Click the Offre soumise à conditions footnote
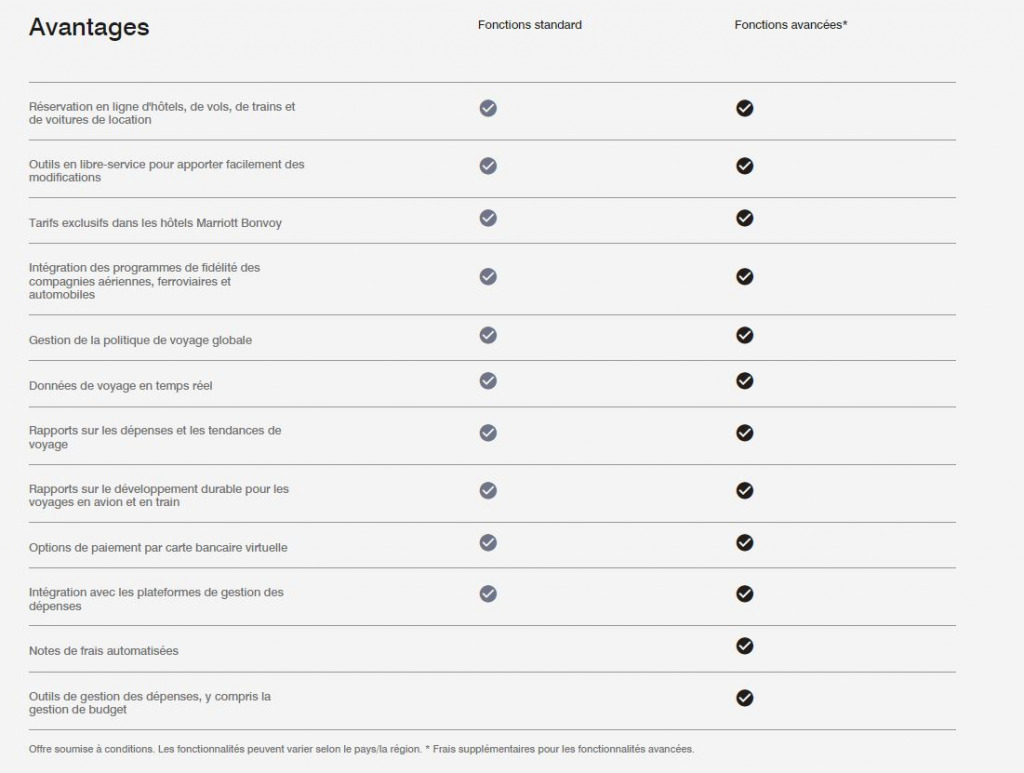This screenshot has width=1024, height=773. pos(361,749)
